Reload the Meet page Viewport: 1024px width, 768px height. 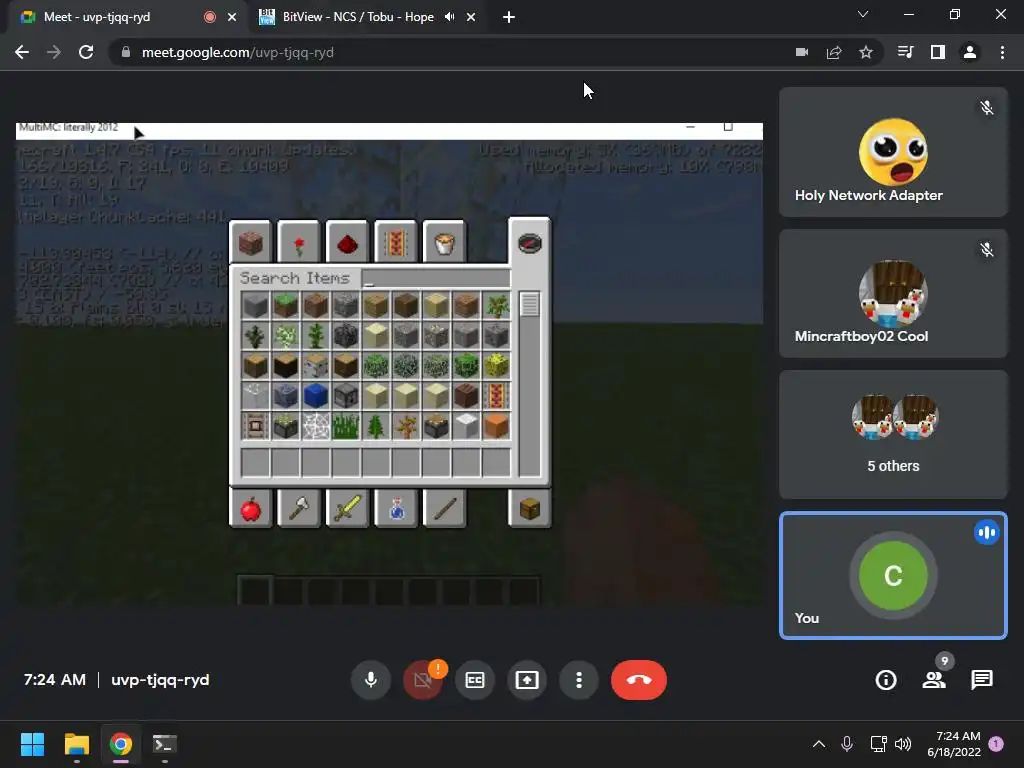(86, 52)
